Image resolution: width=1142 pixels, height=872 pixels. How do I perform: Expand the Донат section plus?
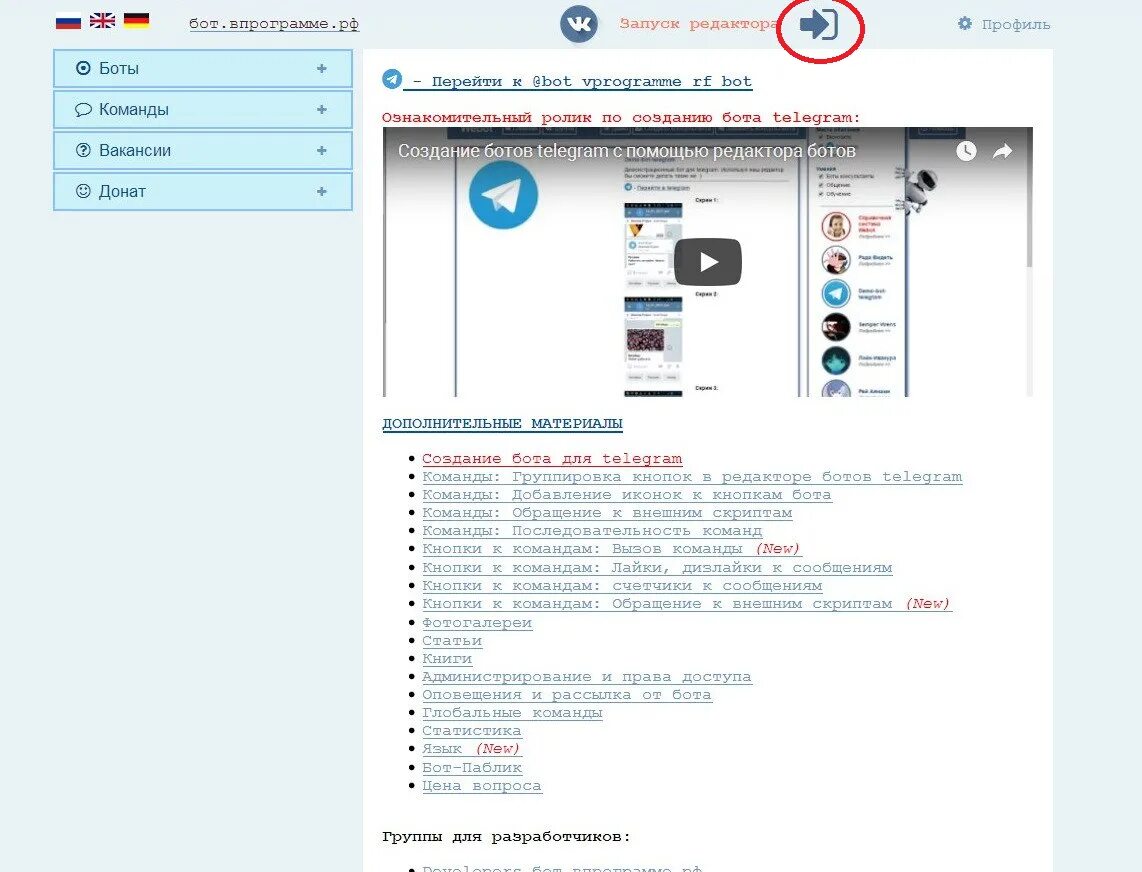[x=321, y=191]
